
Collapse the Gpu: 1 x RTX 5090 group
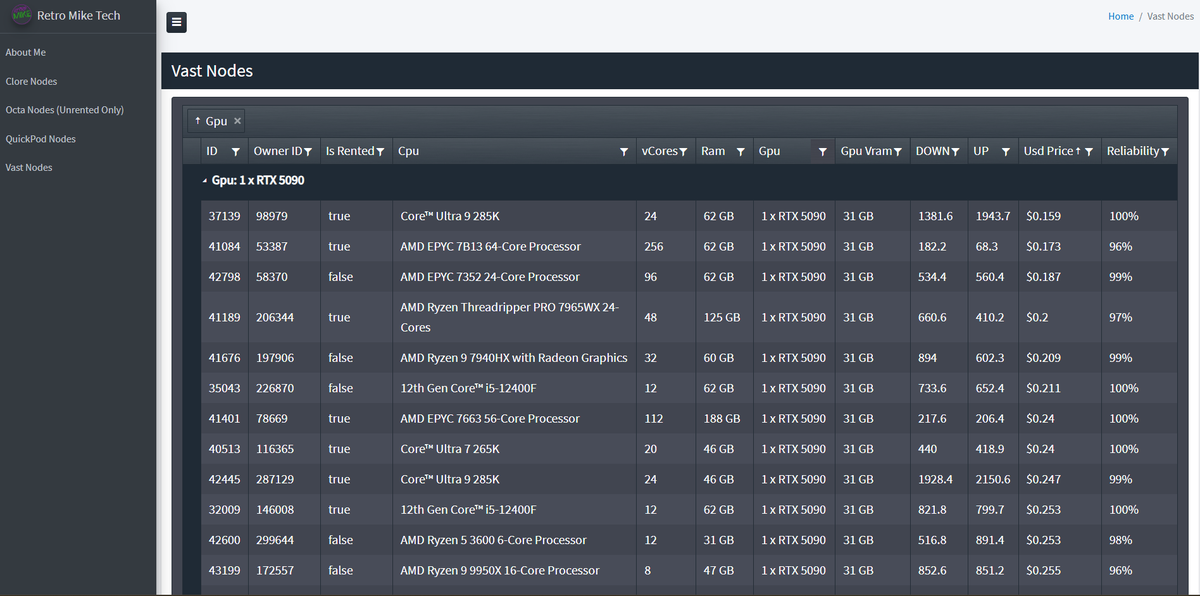pyautogui.click(x=205, y=181)
